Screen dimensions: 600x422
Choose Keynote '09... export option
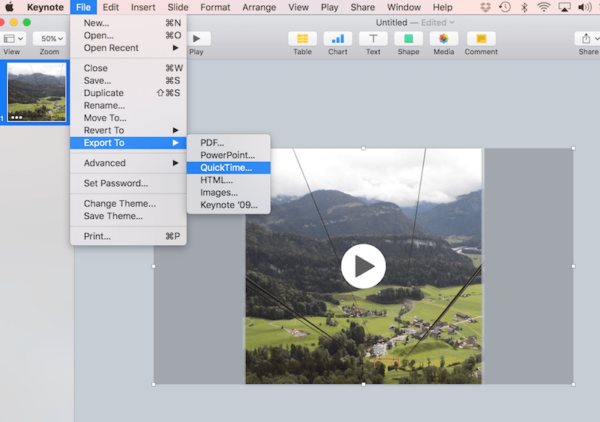click(228, 205)
